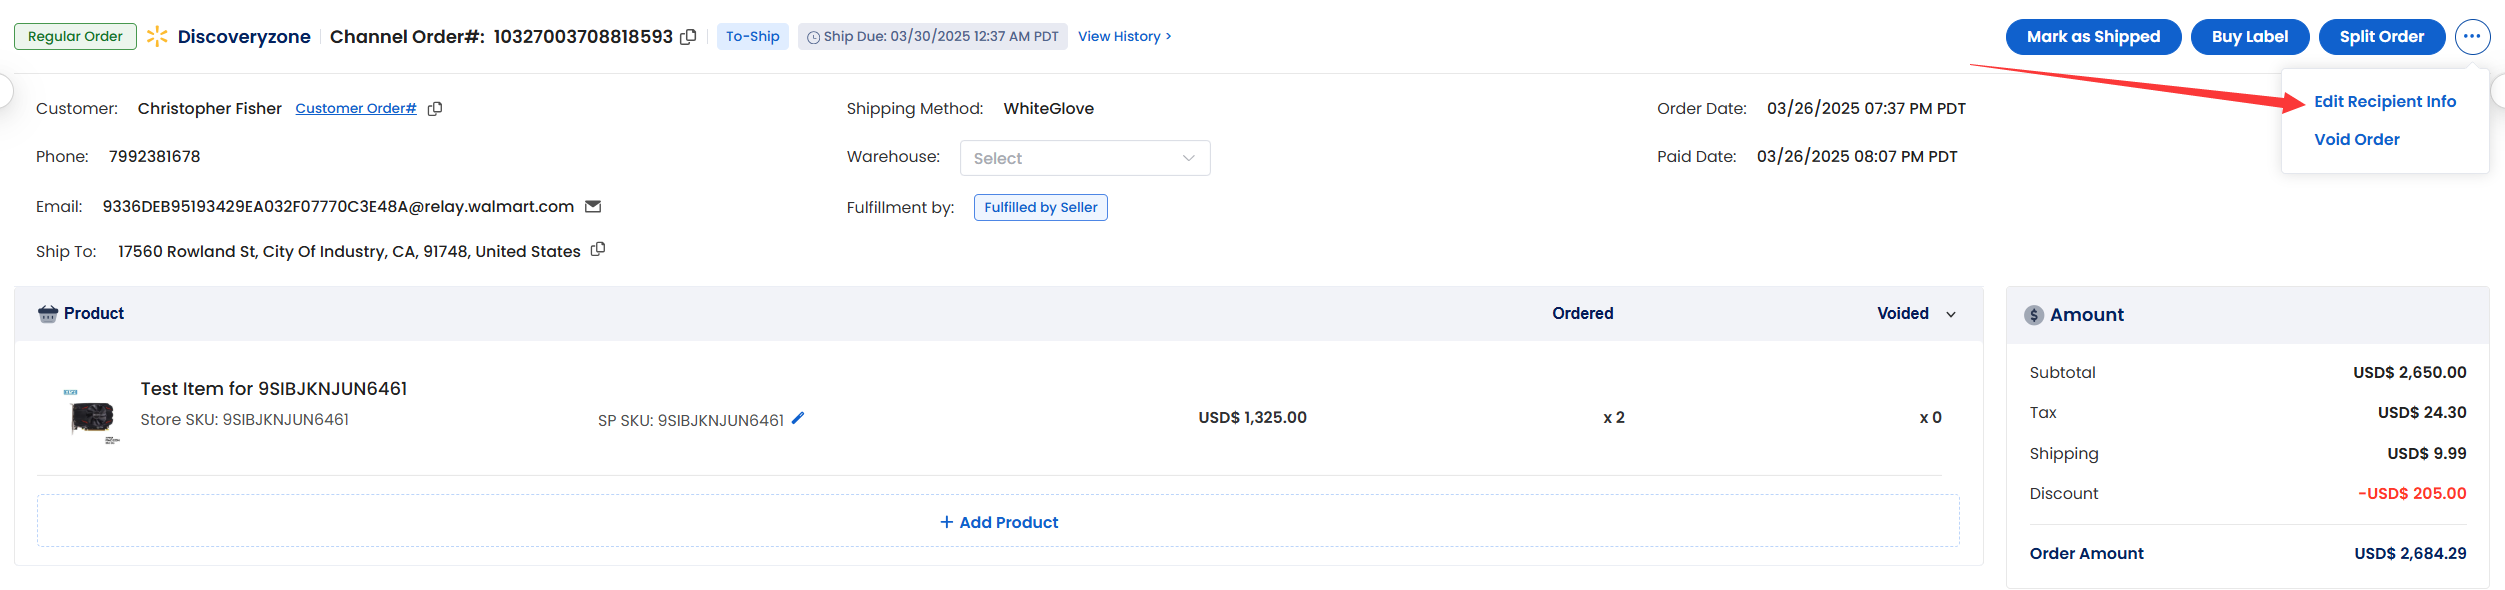Open View History link
Viewport: 2505px width, 590px height.
[1125, 37]
